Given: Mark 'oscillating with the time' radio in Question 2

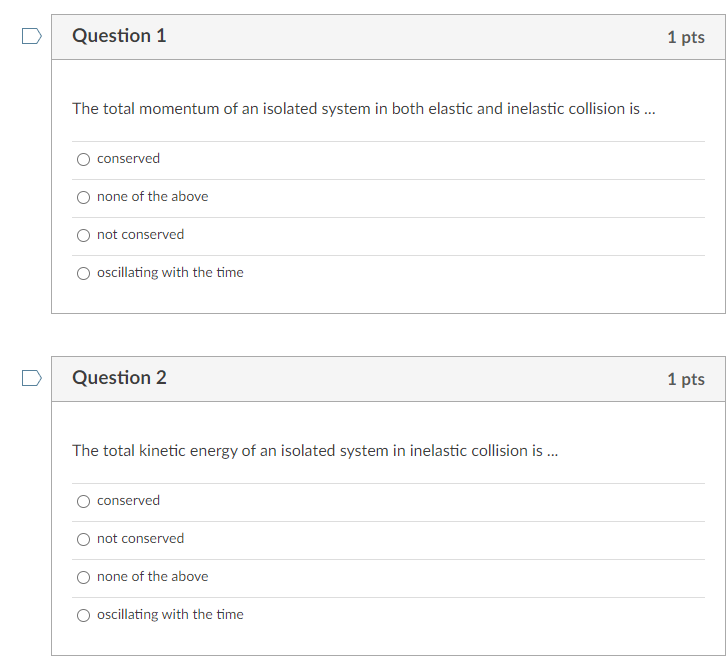Looking at the screenshot, I should (x=84, y=615).
